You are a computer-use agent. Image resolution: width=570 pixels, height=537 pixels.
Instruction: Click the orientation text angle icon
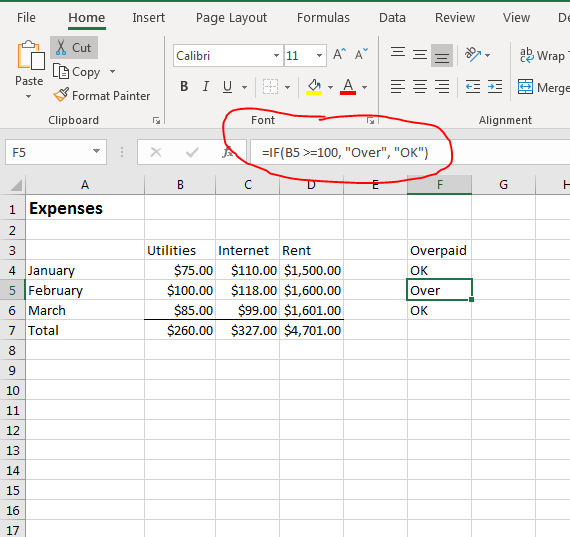click(473, 55)
